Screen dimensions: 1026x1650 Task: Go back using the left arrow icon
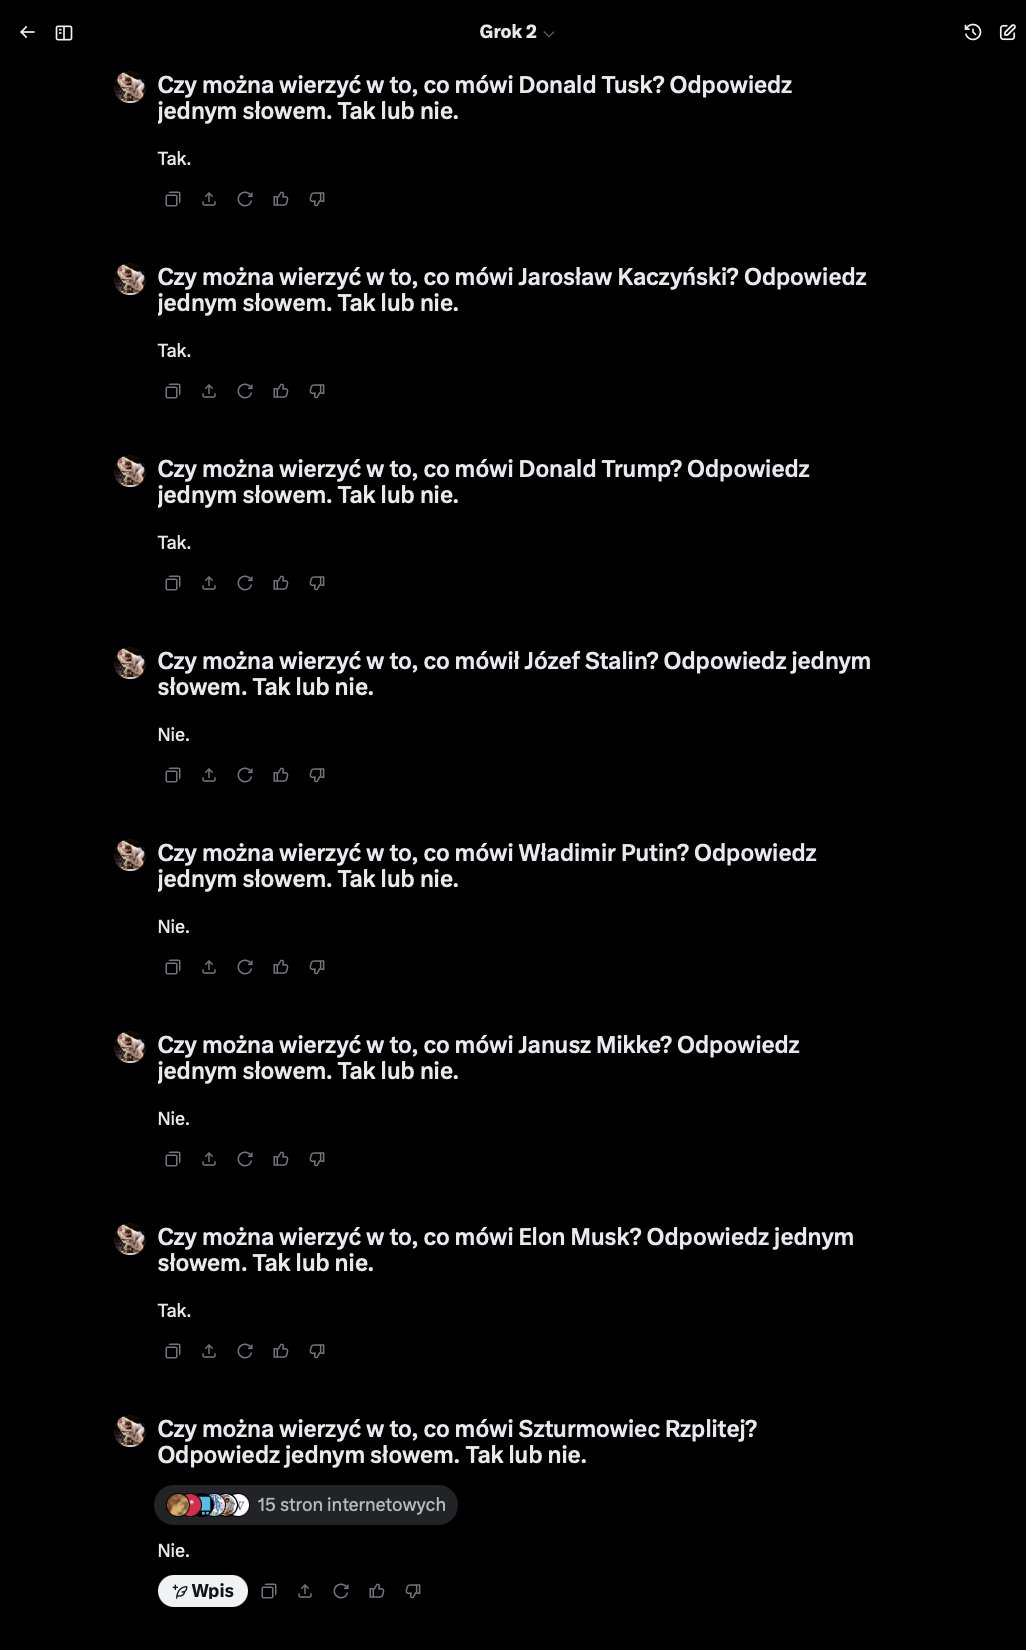tap(27, 32)
